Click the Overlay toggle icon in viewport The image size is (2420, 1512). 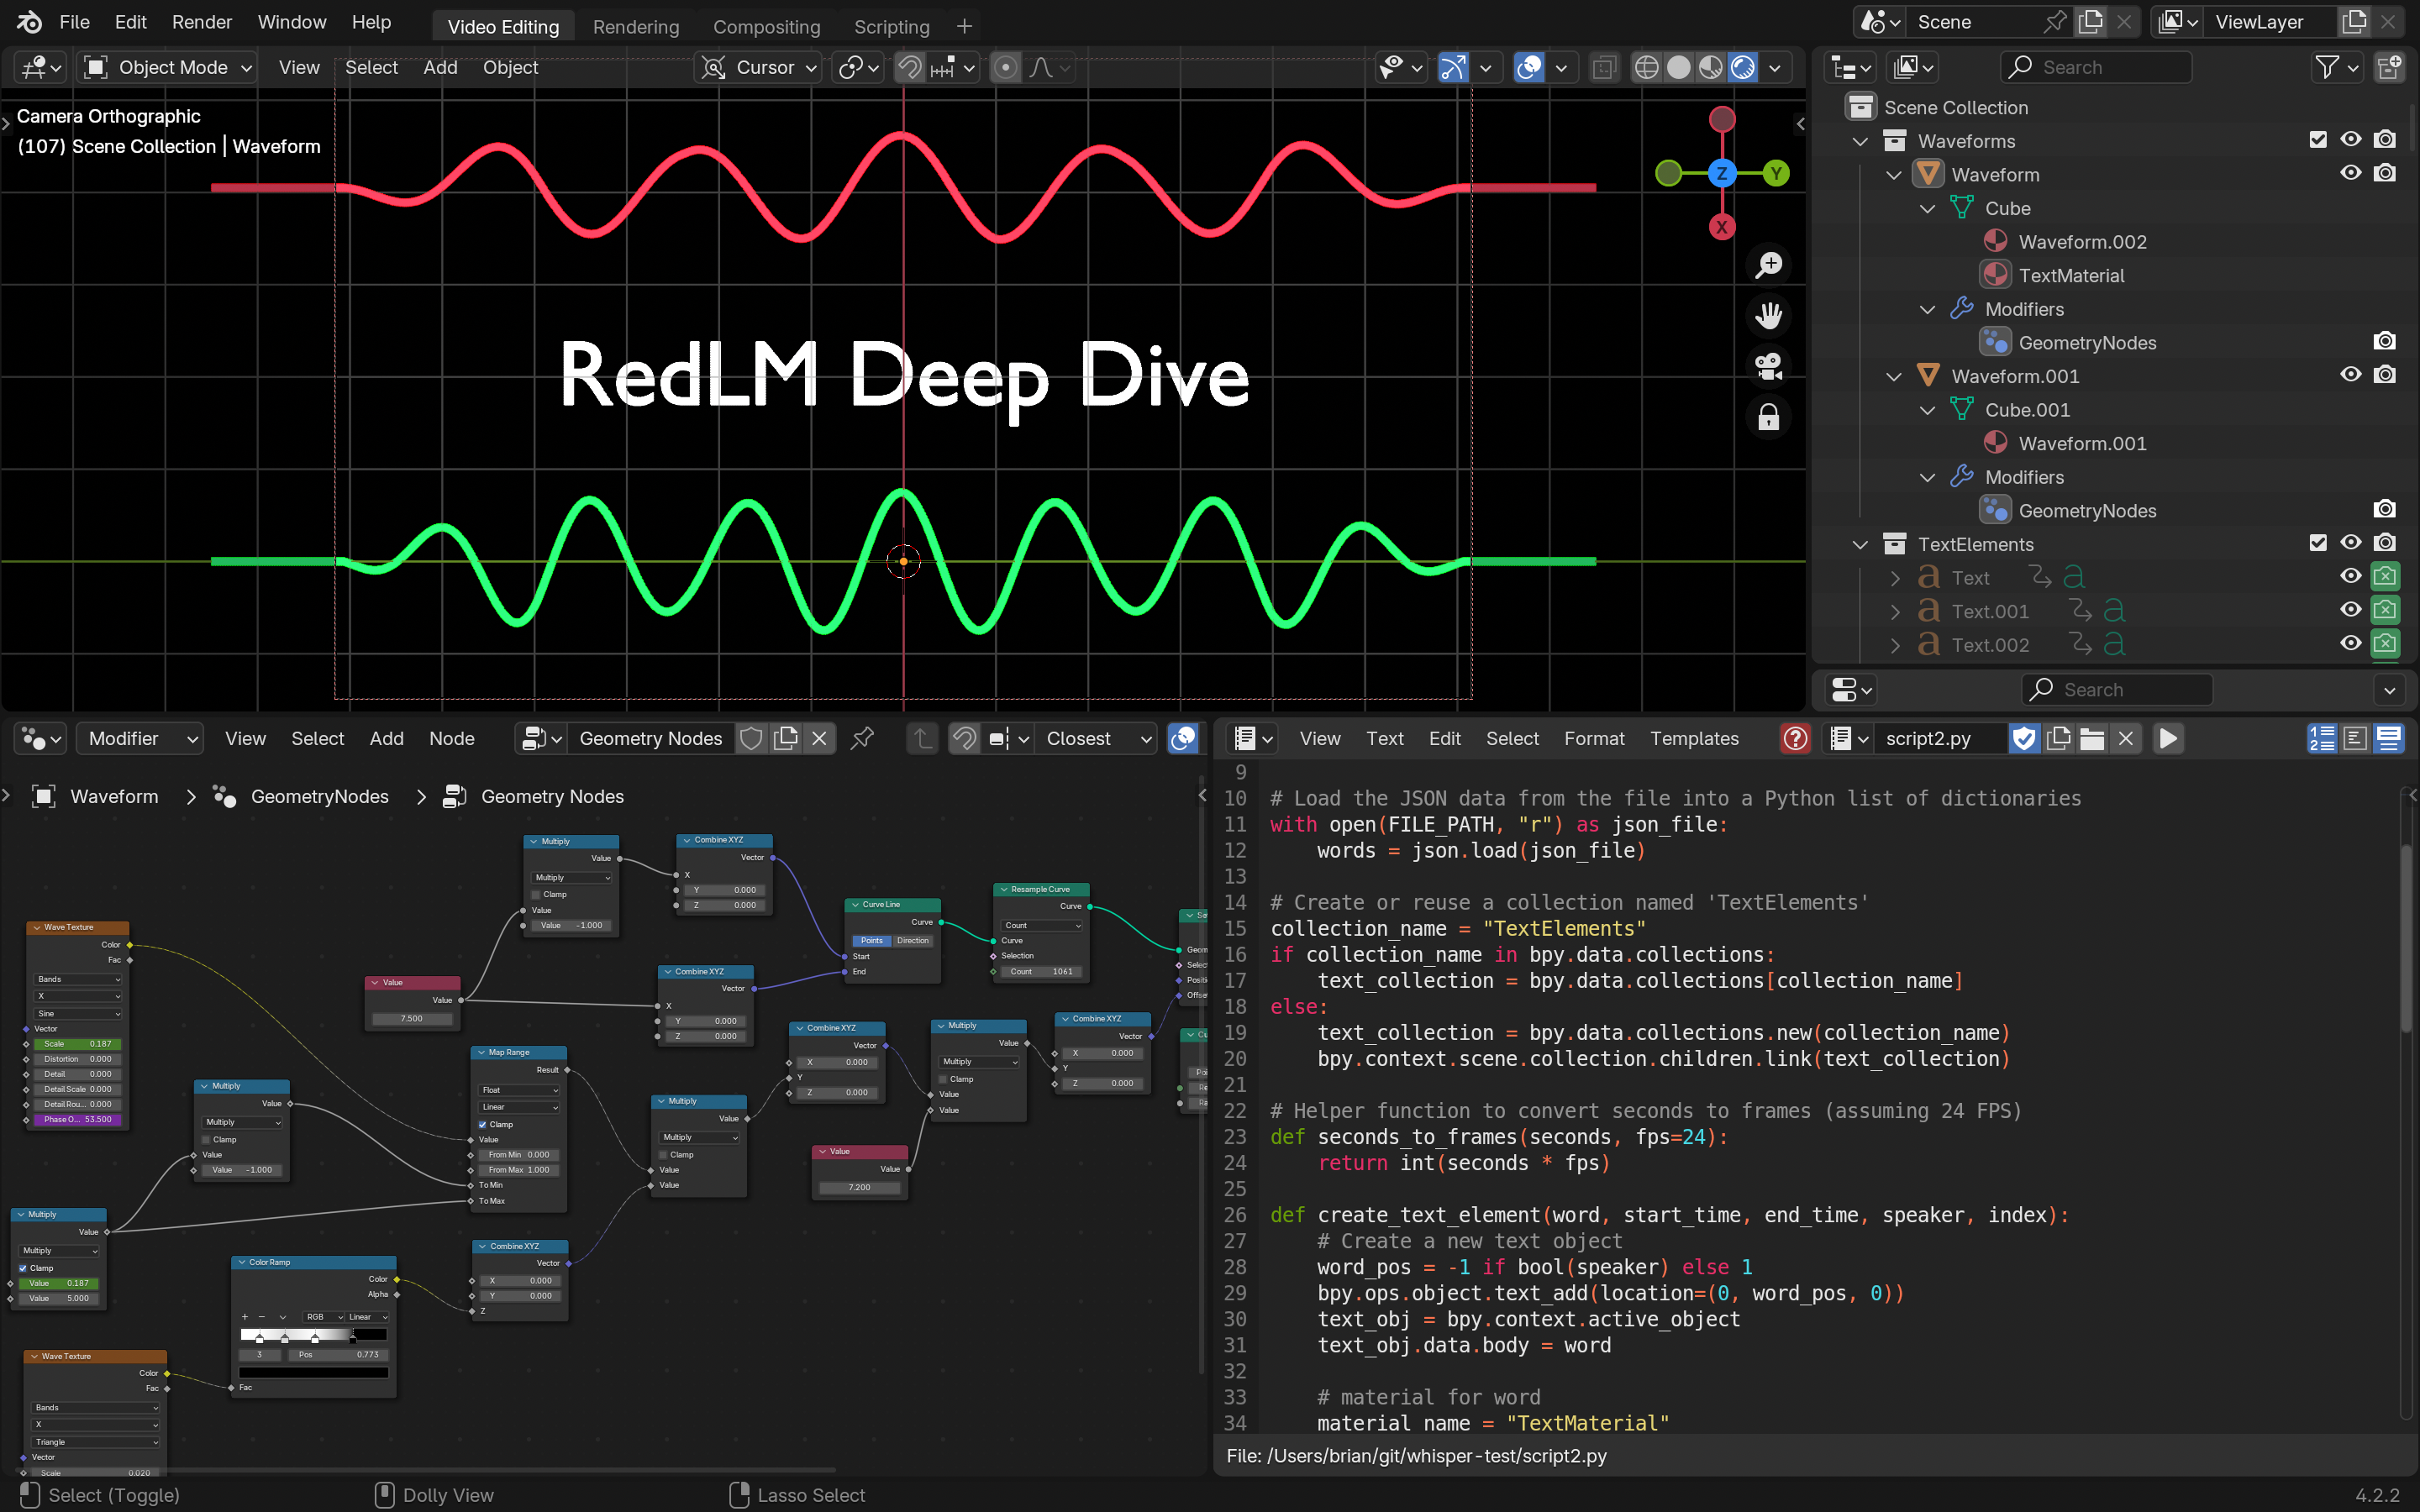1528,66
